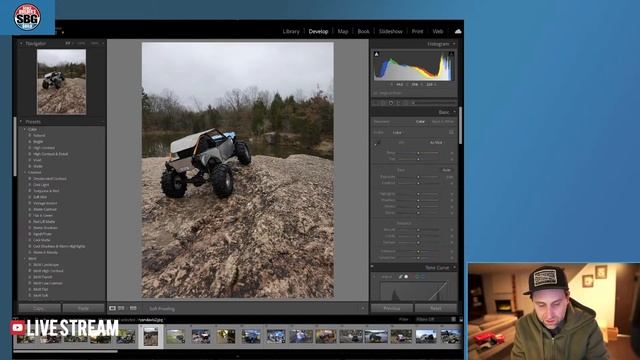Click the Tone Curve point adjustment icon
The height and width of the screenshot is (360, 640).
click(x=401, y=277)
